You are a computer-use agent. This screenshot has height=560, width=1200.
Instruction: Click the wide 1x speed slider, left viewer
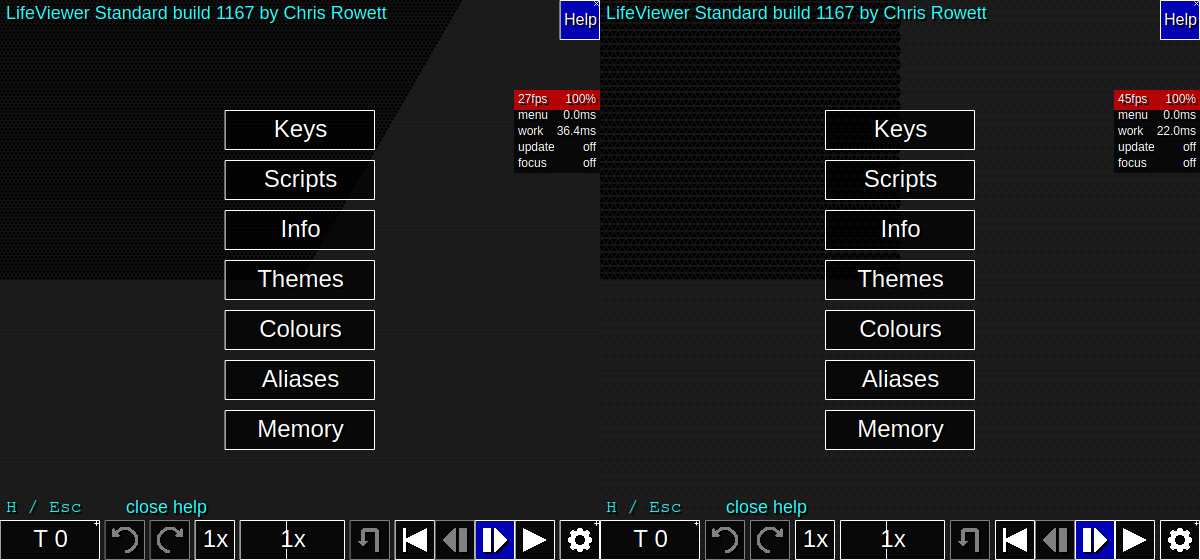point(292,540)
